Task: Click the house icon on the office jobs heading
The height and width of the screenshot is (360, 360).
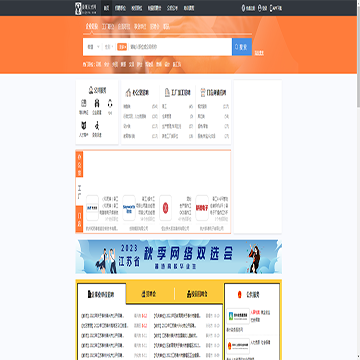Action: point(127,93)
